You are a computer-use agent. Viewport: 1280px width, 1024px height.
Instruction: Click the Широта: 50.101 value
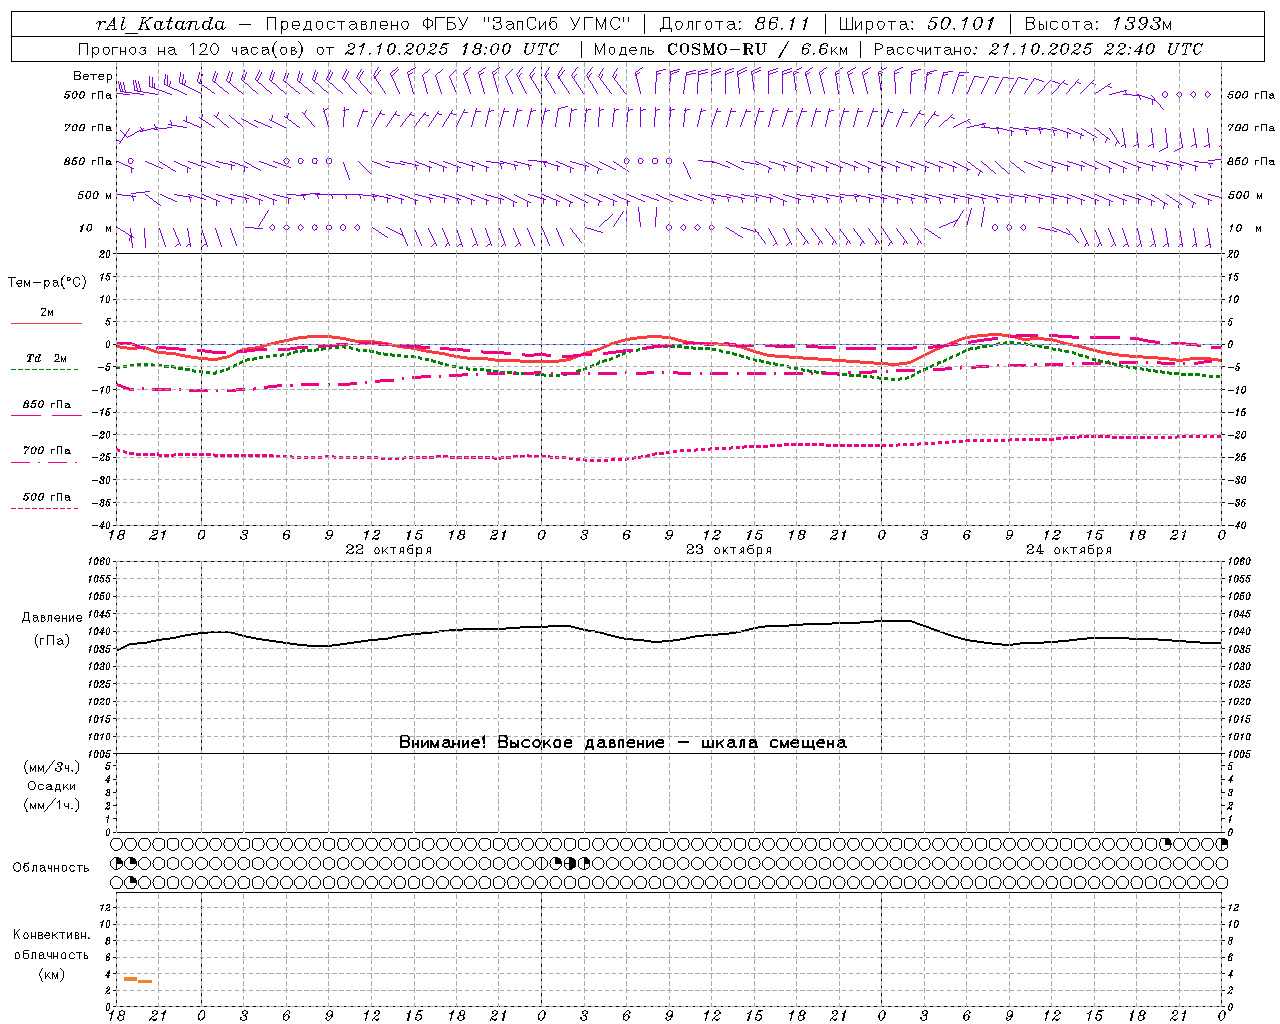point(917,24)
